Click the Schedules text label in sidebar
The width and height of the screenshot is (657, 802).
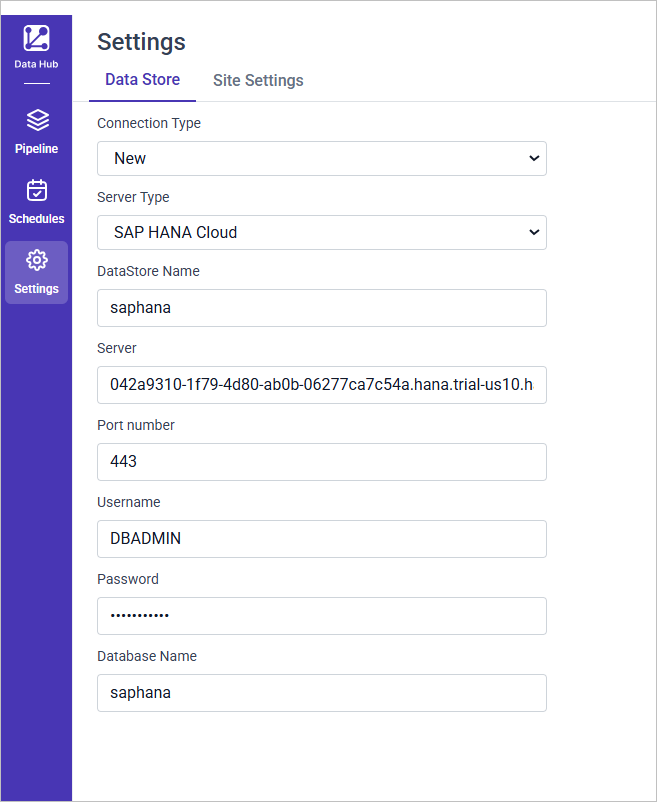[x=36, y=219]
